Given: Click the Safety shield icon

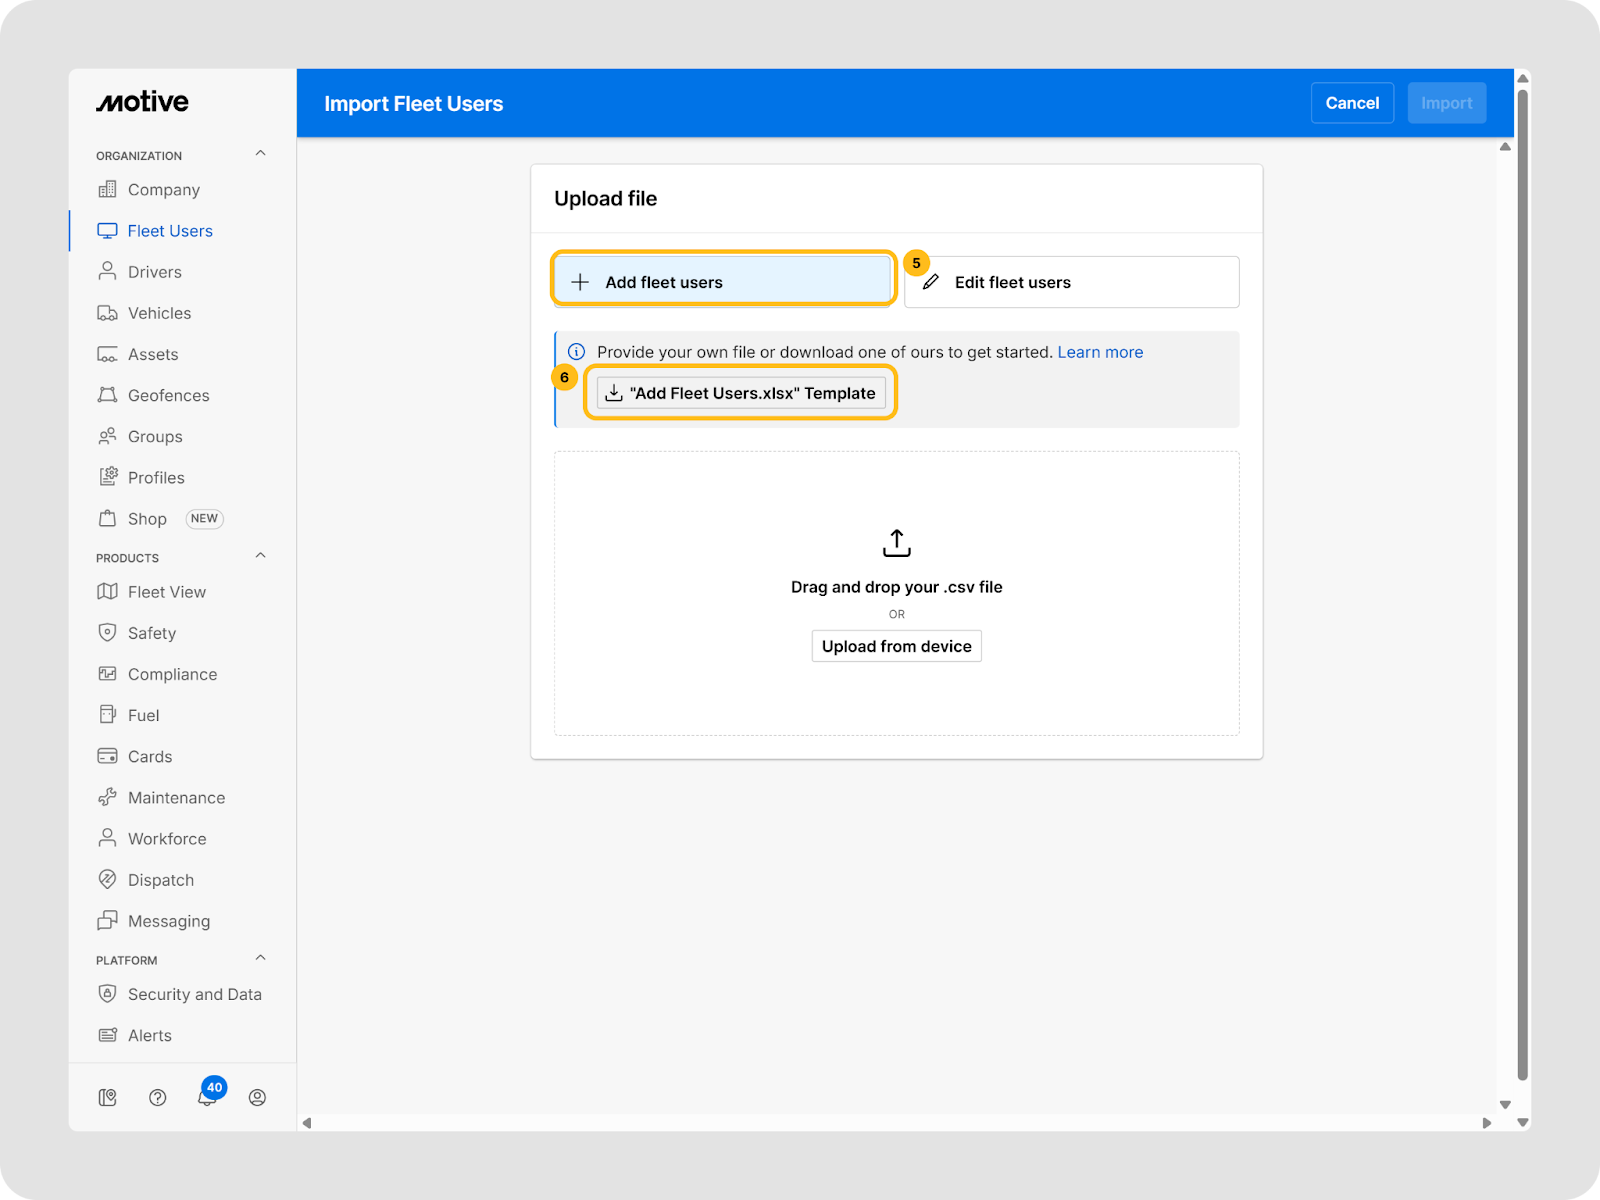Looking at the screenshot, I should coord(107,633).
